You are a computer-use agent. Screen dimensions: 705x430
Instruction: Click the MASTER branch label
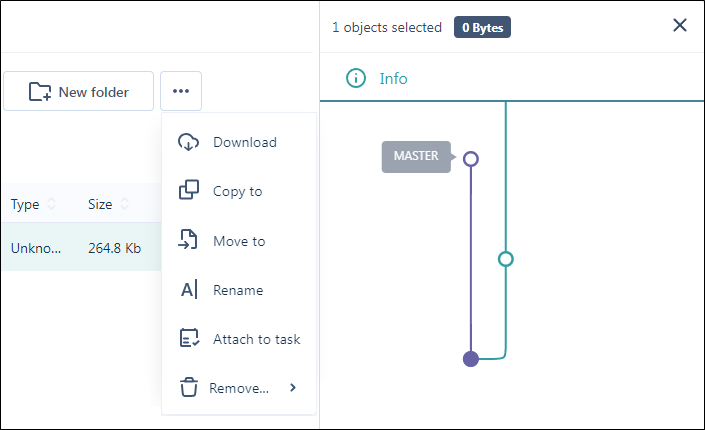click(416, 157)
